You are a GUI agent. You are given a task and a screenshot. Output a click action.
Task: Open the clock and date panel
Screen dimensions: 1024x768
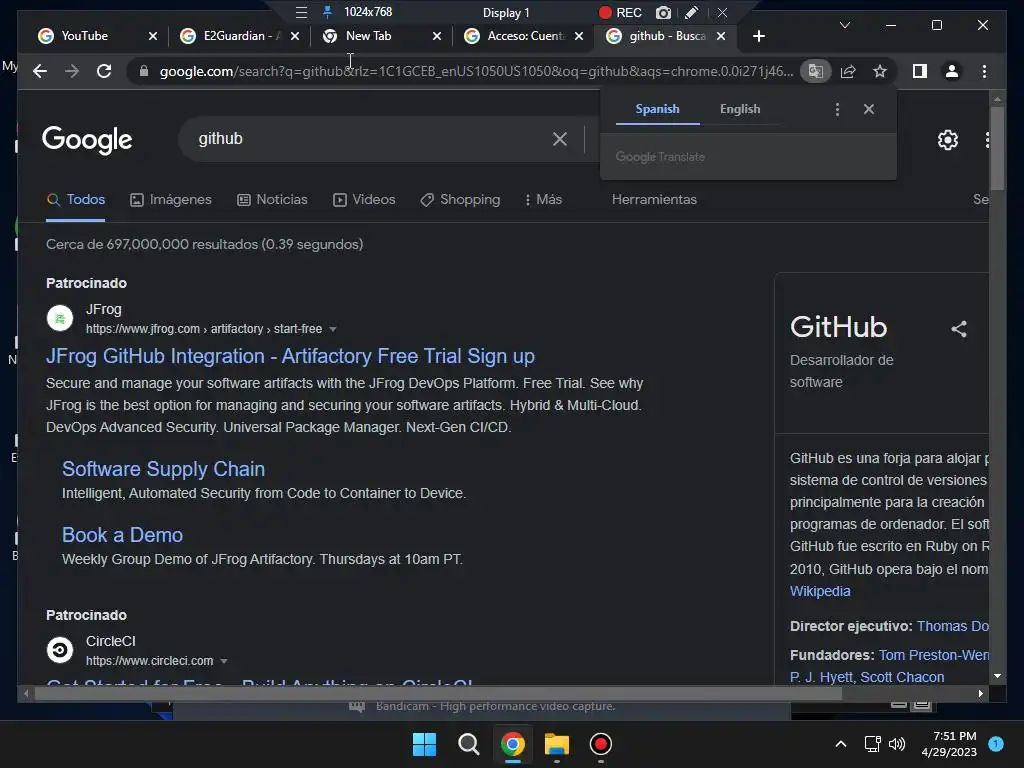948,744
